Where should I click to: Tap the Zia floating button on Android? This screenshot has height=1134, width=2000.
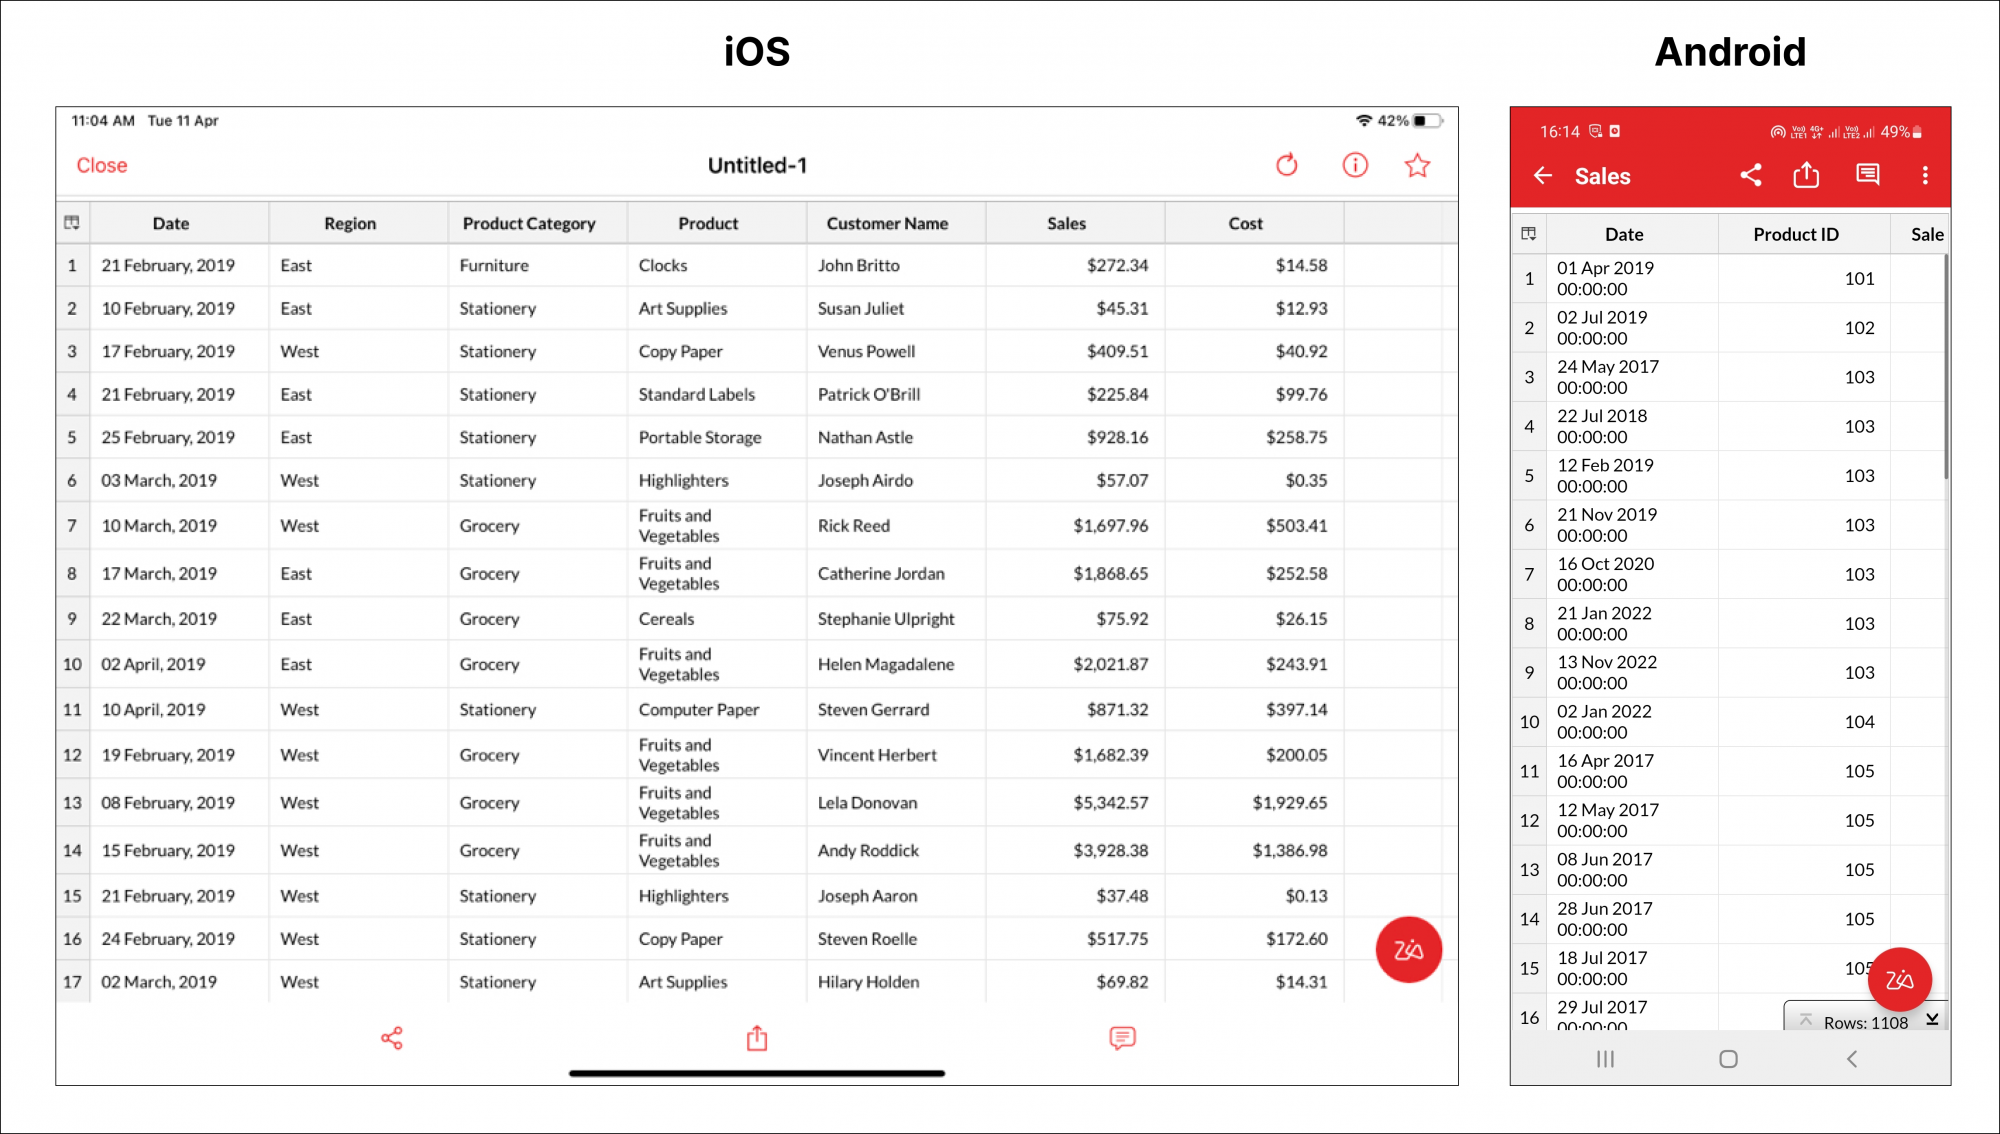pyautogui.click(x=1899, y=979)
